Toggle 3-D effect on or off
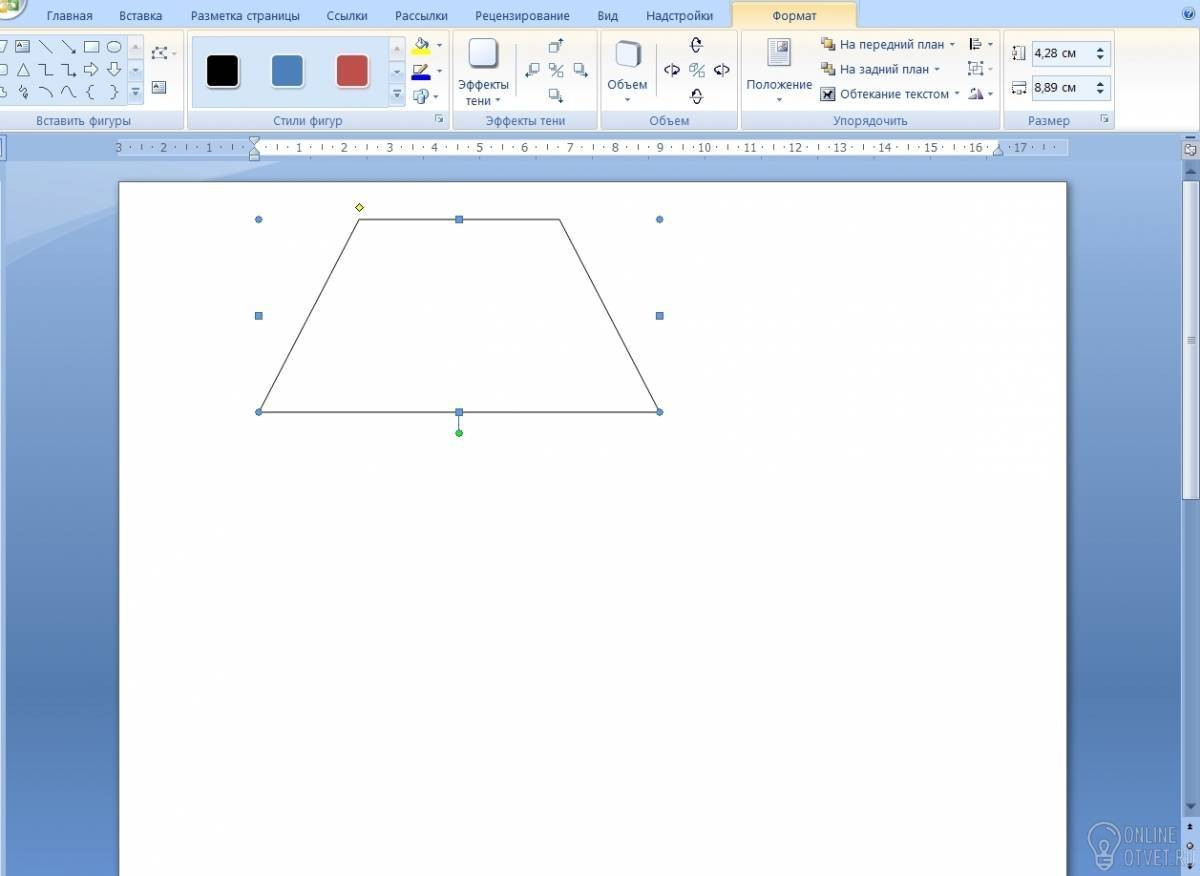The width and height of the screenshot is (1200, 876). coord(697,70)
